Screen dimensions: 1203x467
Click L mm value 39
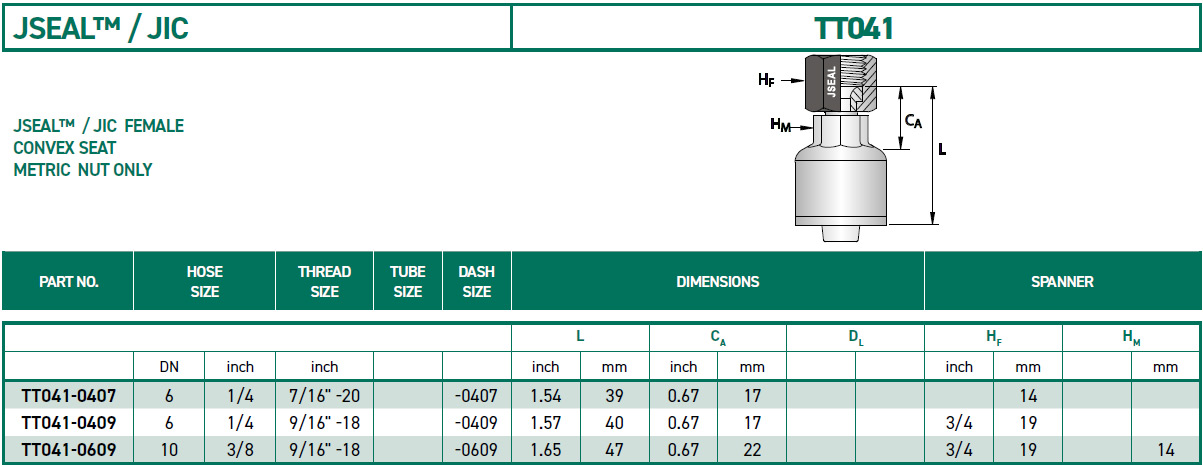(615, 396)
